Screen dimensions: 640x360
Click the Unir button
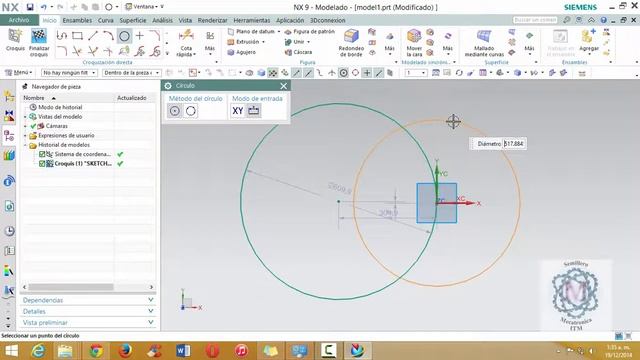click(x=296, y=42)
